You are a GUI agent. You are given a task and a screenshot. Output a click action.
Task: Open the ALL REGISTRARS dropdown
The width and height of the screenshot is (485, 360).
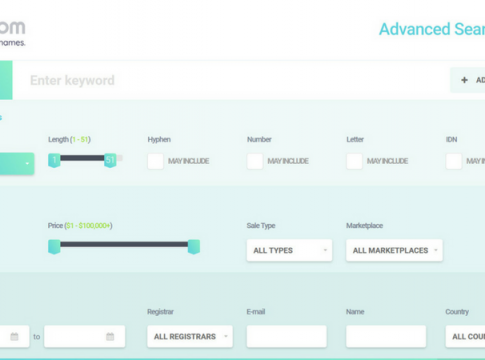pyautogui.click(x=190, y=337)
